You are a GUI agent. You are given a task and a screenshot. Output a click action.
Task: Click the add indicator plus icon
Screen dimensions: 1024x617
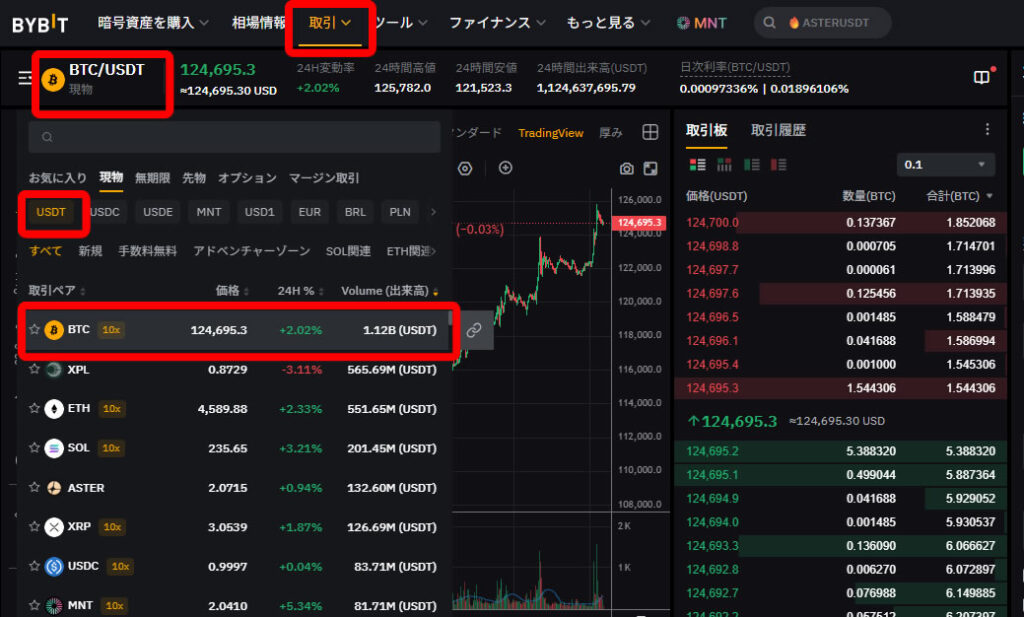tap(505, 168)
